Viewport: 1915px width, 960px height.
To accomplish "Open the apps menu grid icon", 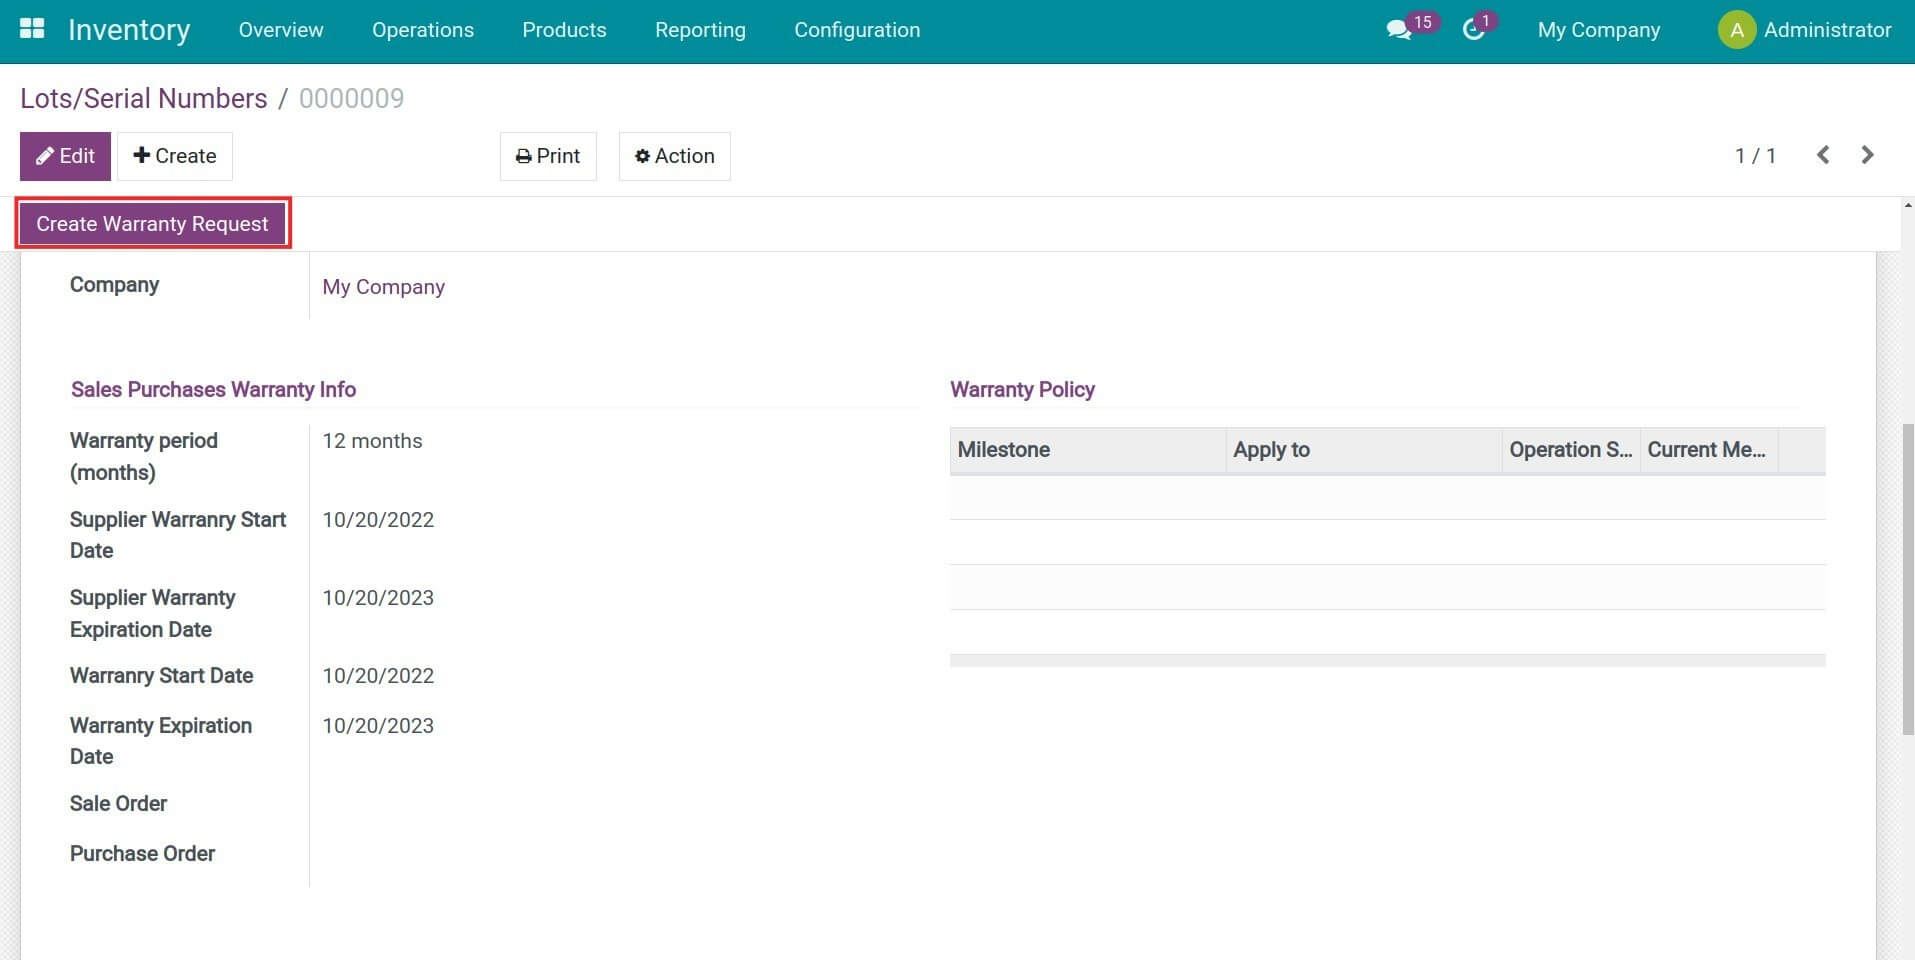I will tap(32, 28).
